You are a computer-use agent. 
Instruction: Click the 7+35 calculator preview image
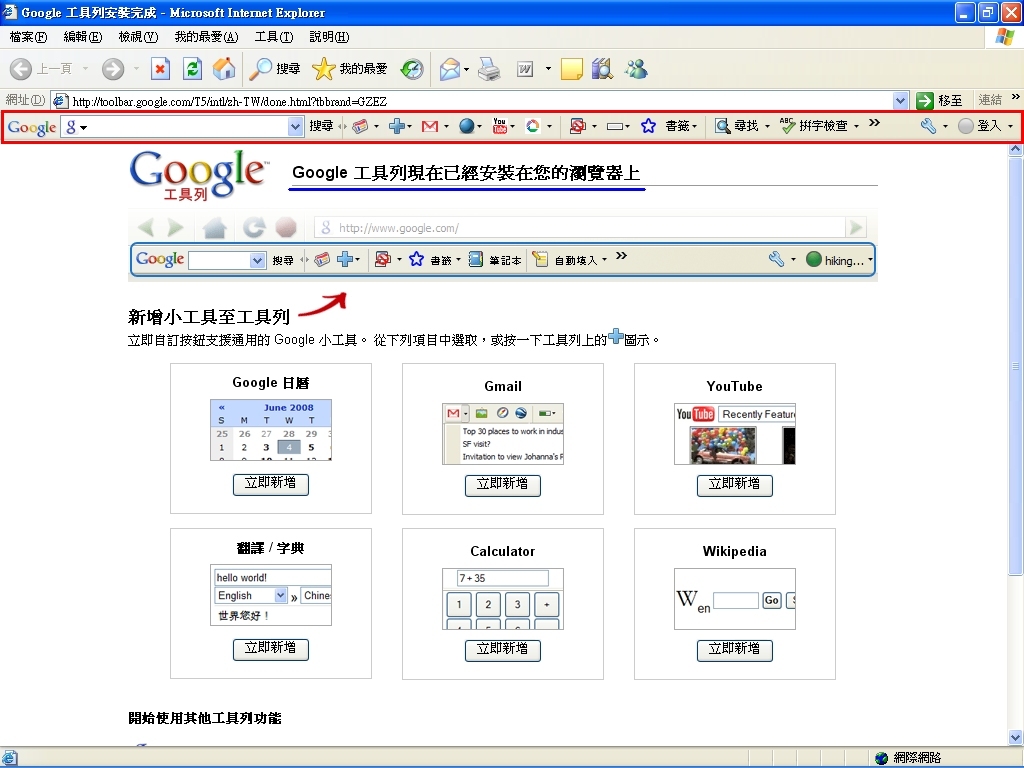pyautogui.click(x=503, y=599)
